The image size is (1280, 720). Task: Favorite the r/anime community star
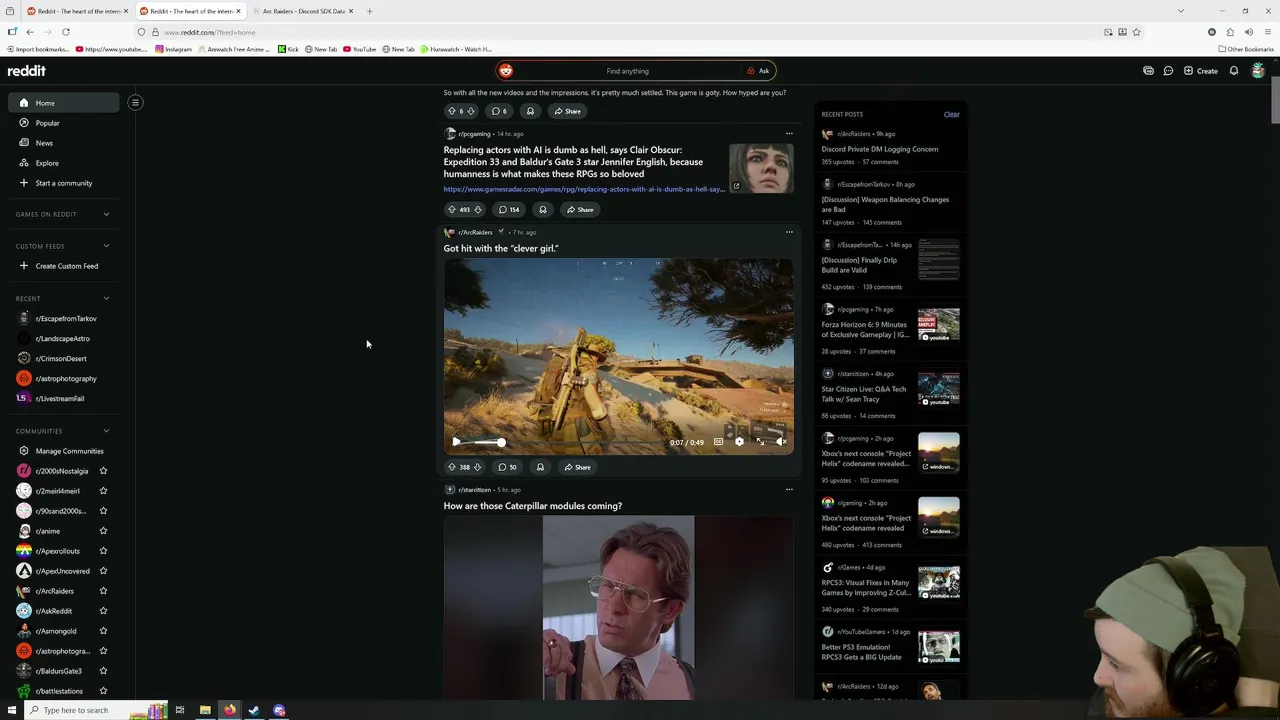pyautogui.click(x=103, y=531)
